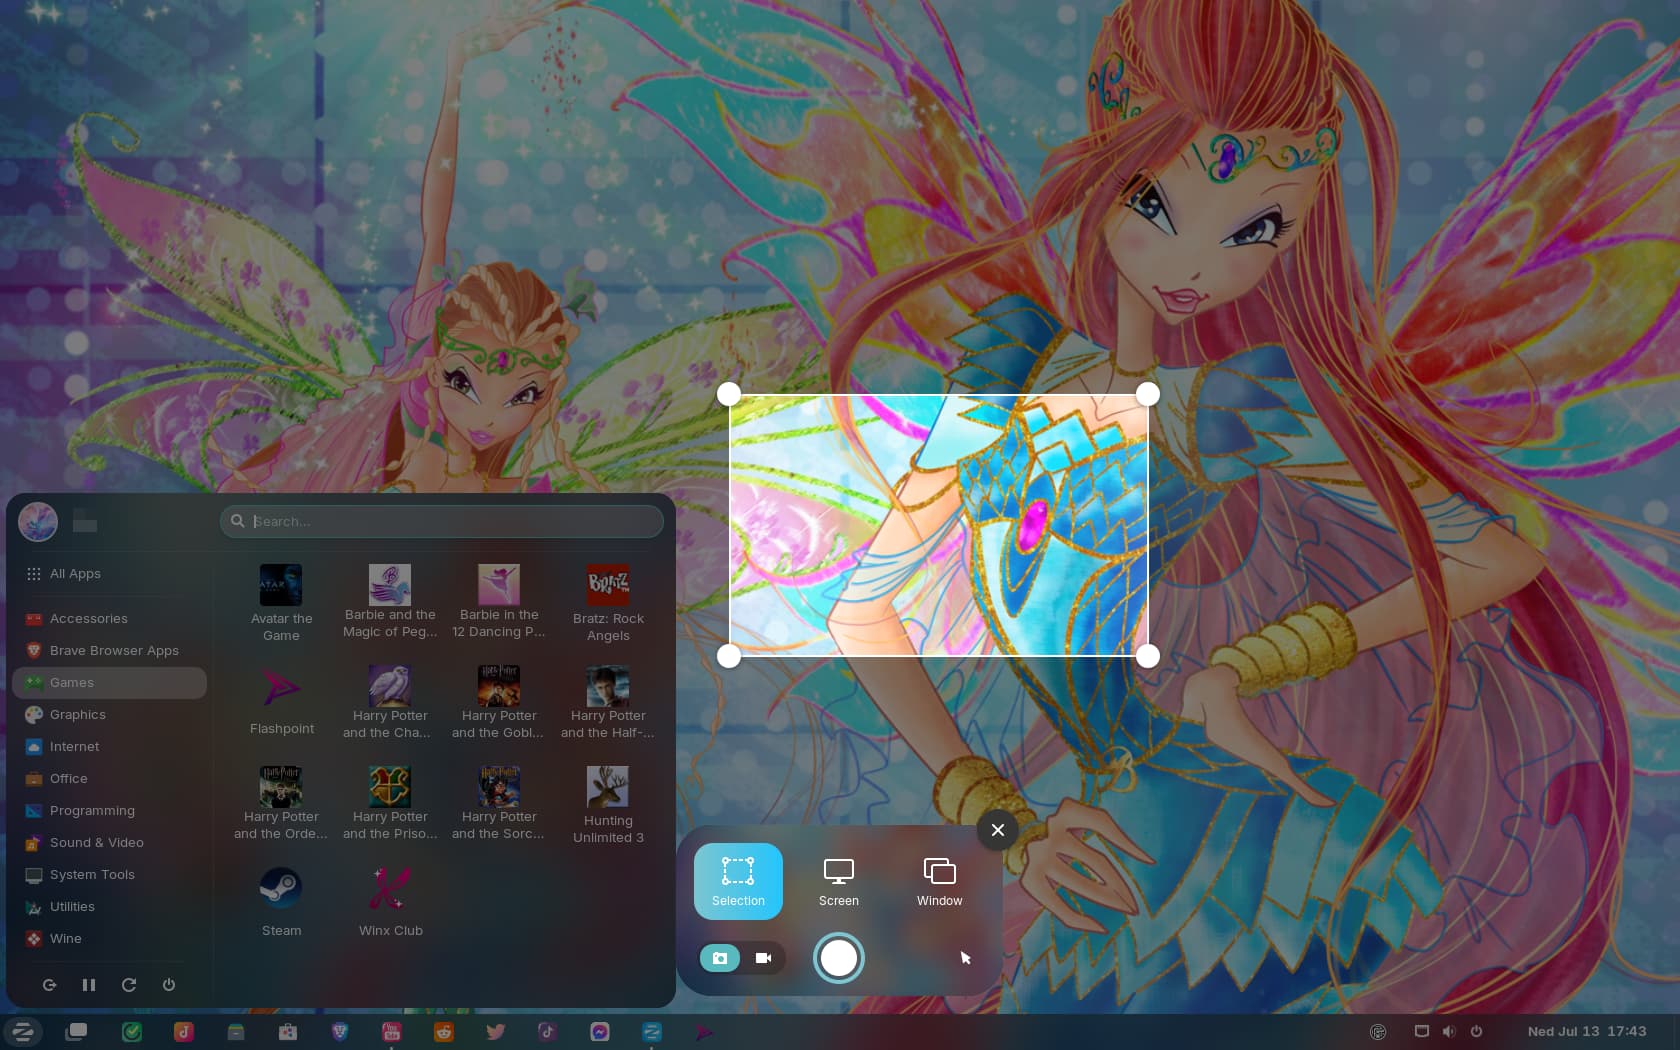
Task: Open TikTok app from taskbar
Action: click(547, 1032)
